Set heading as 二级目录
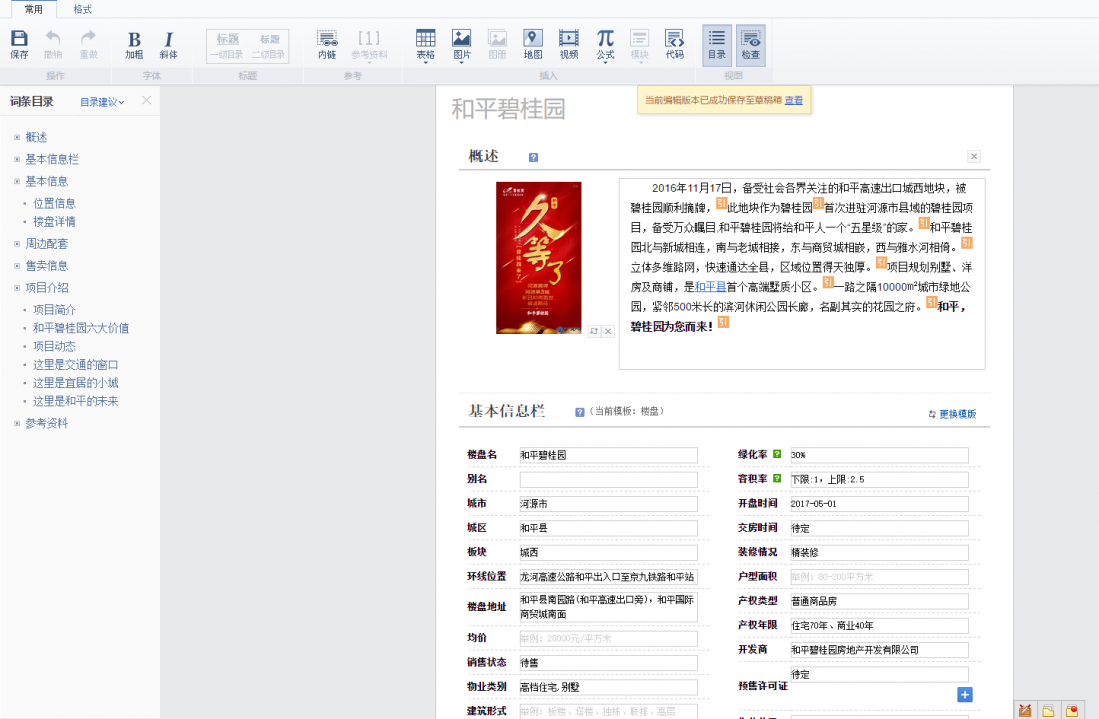 pyautogui.click(x=269, y=46)
